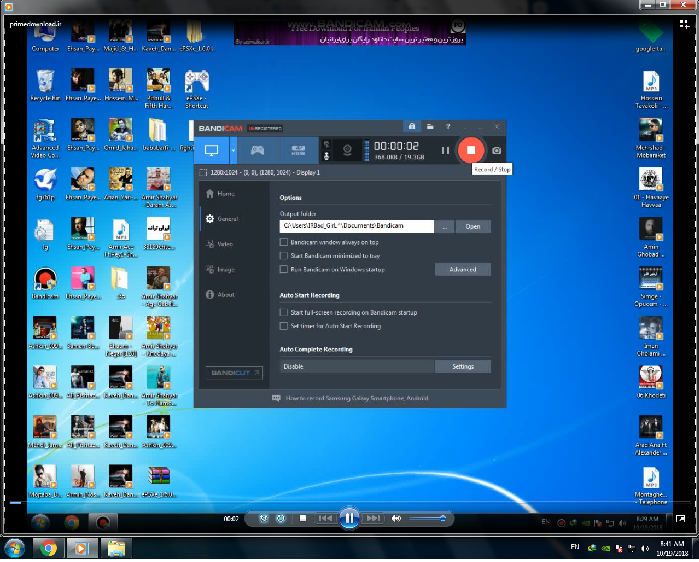Image resolution: width=699 pixels, height=562 pixels.
Task: Click the Windows Media Player taskbar button
Action: (82, 548)
